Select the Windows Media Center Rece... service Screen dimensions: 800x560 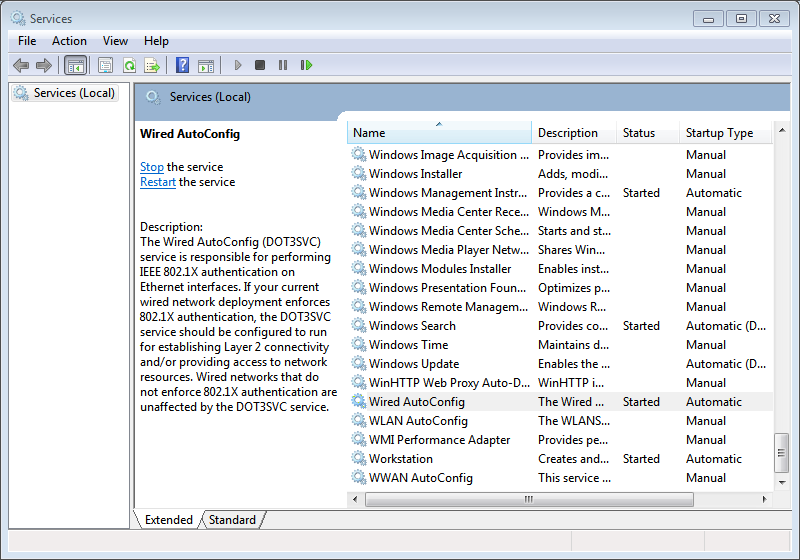point(560,212)
